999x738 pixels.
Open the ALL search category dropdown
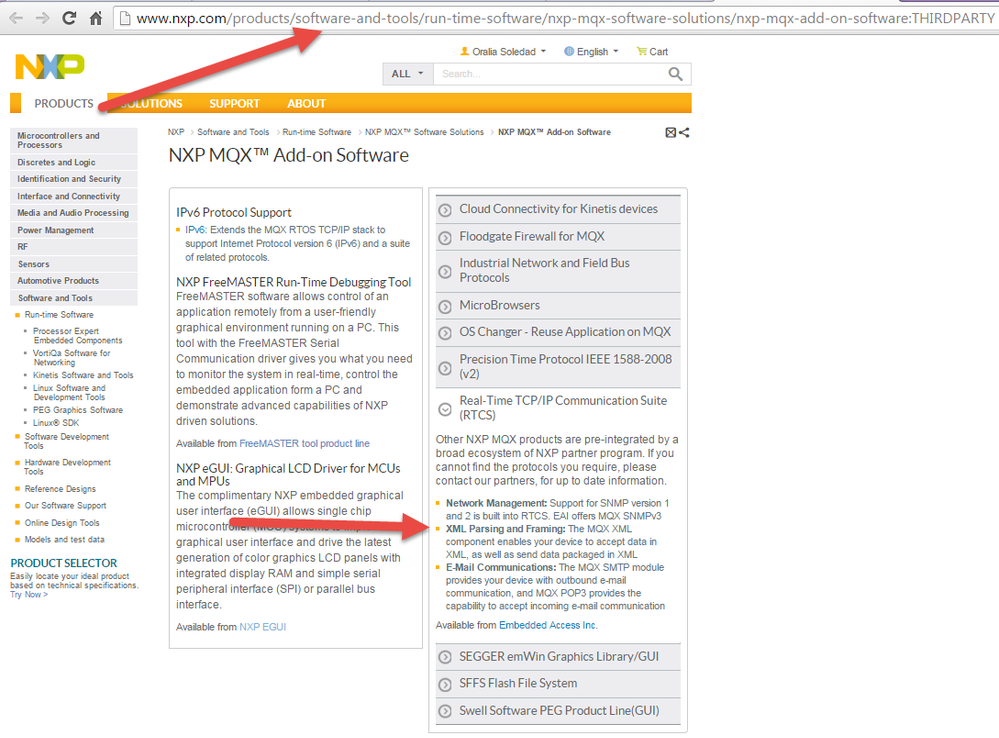[x=408, y=74]
